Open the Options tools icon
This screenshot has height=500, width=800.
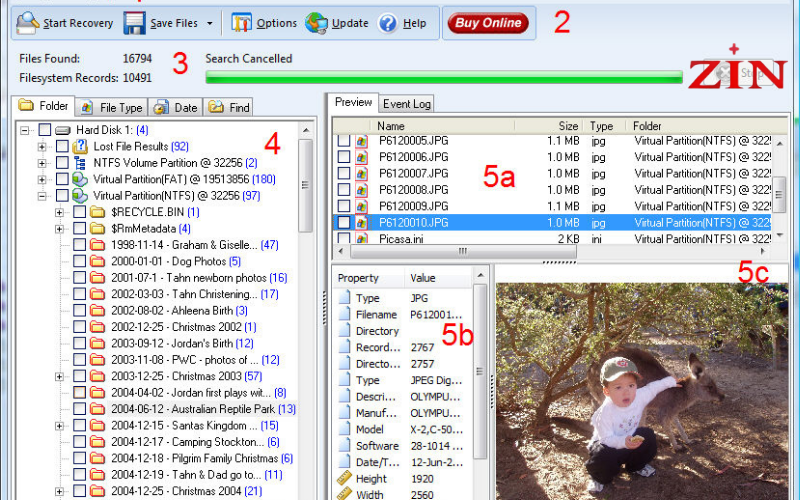pyautogui.click(x=241, y=23)
